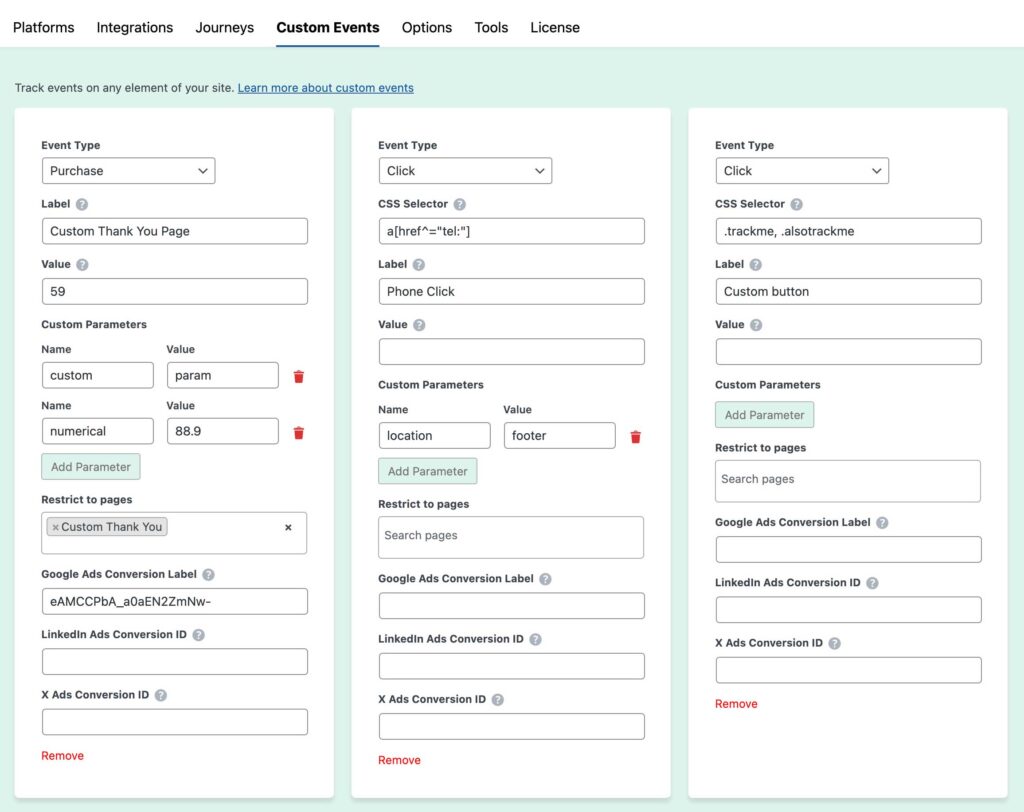Click Remove below the Purchase event card

pos(62,755)
